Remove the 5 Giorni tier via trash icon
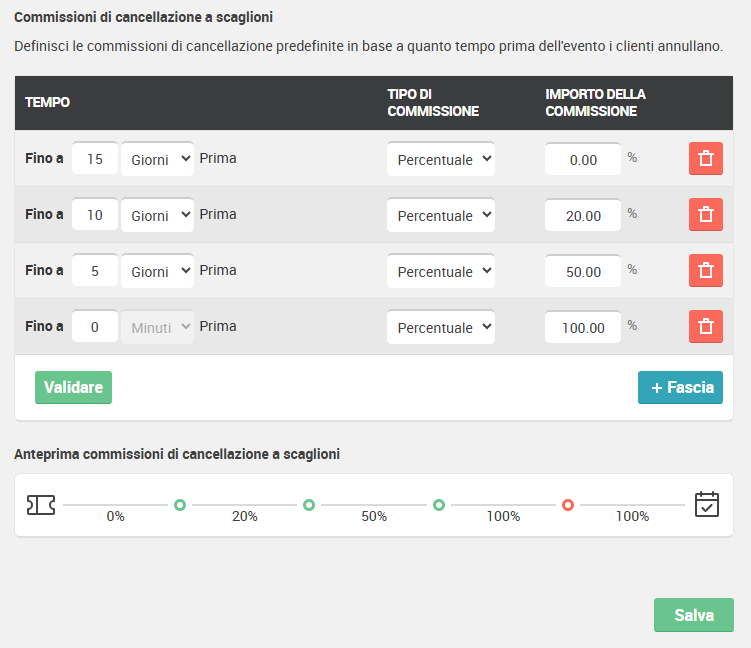 pyautogui.click(x=705, y=271)
